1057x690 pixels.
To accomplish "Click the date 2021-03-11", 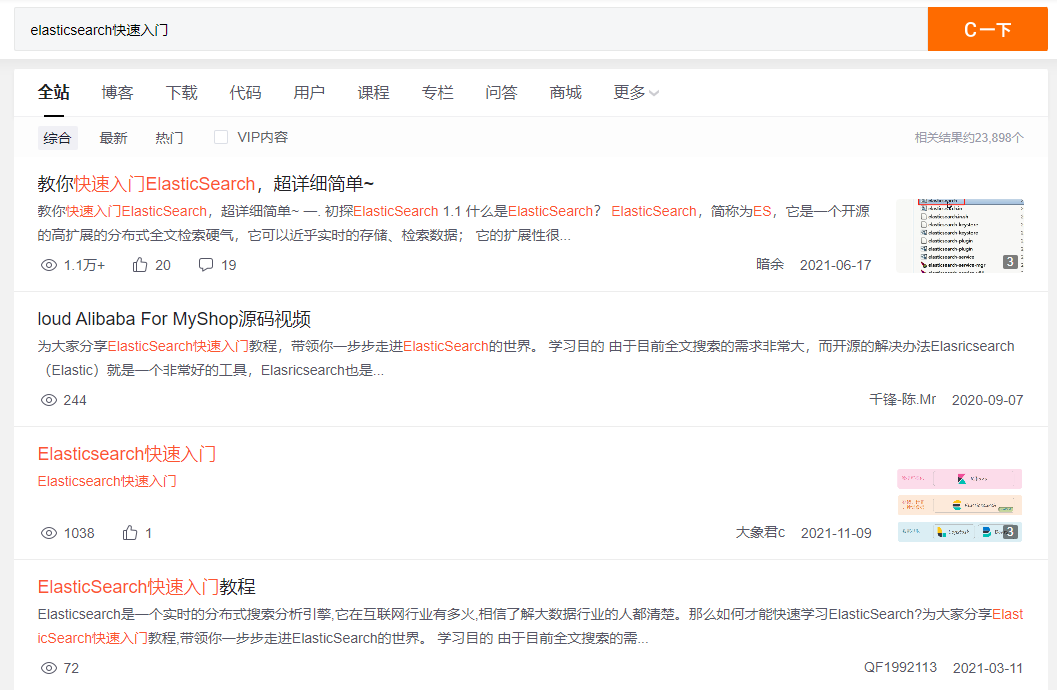I will pyautogui.click(x=988, y=668).
